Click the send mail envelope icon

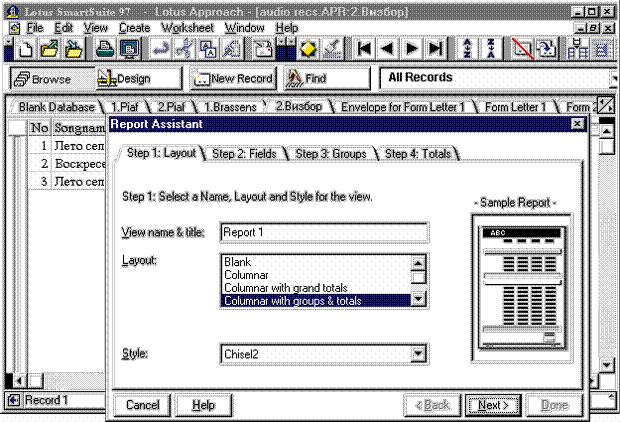point(263,49)
